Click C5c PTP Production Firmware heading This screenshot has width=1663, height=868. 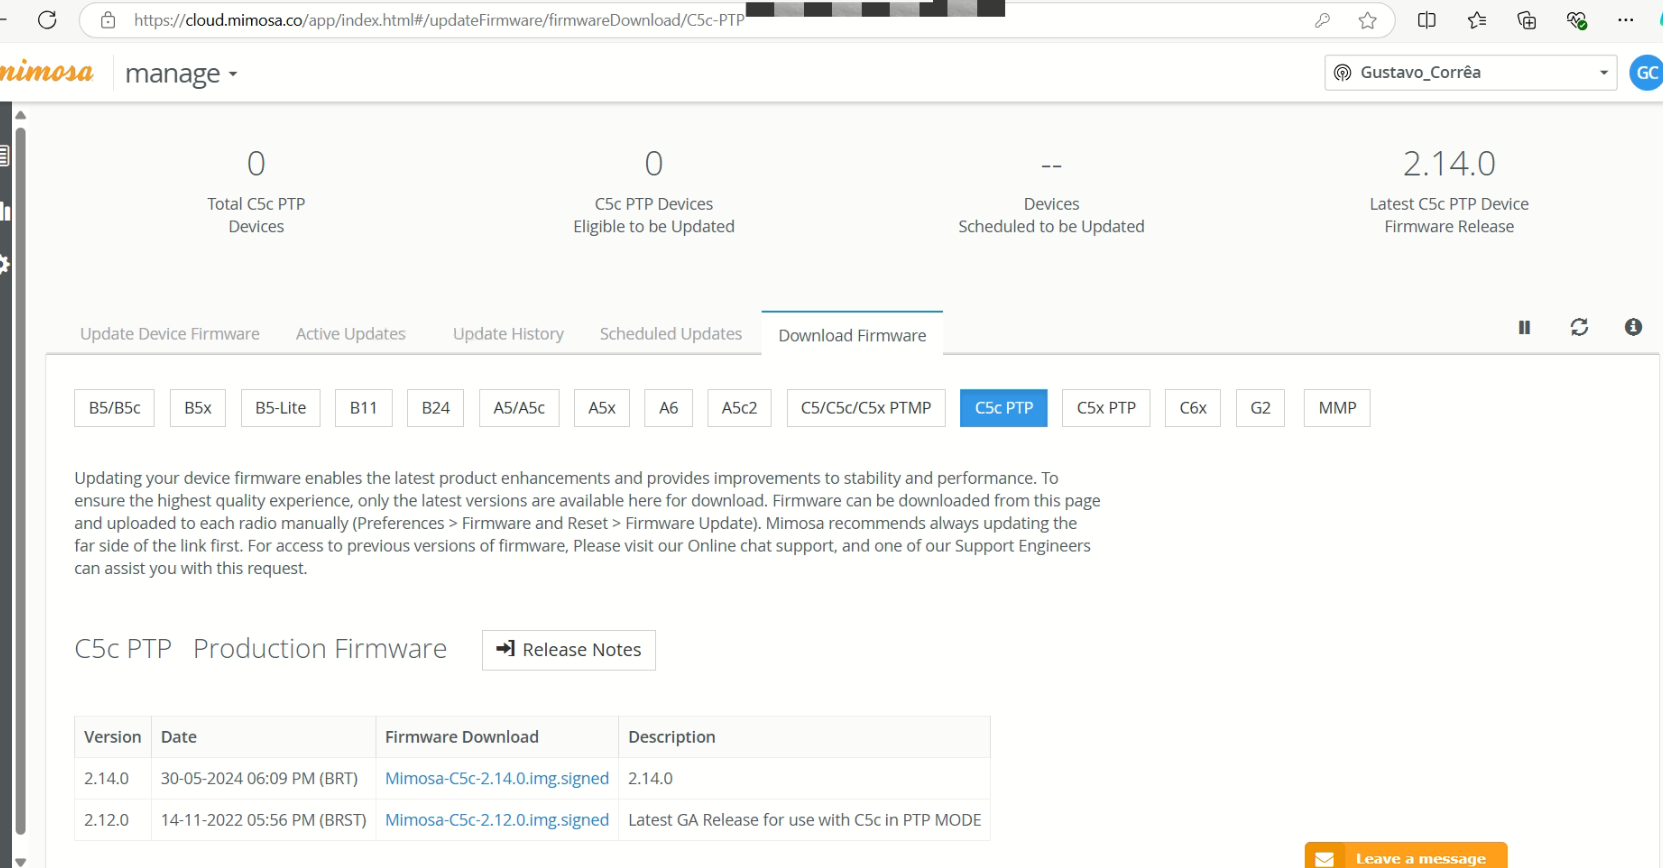click(x=260, y=649)
